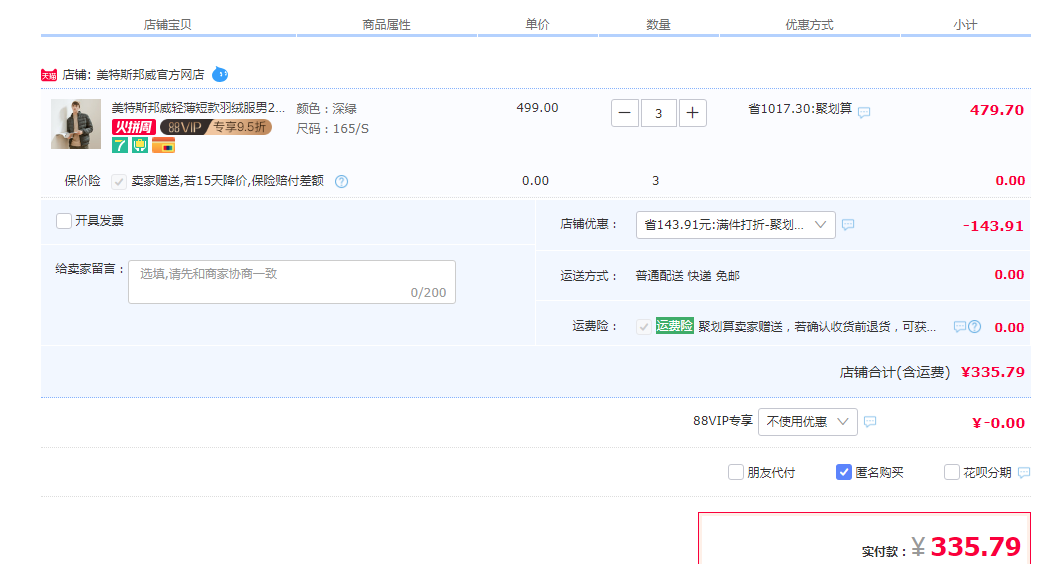The width and height of the screenshot is (1056, 564).
Task: Click help icon beside price insurance description
Action: [x=341, y=181]
